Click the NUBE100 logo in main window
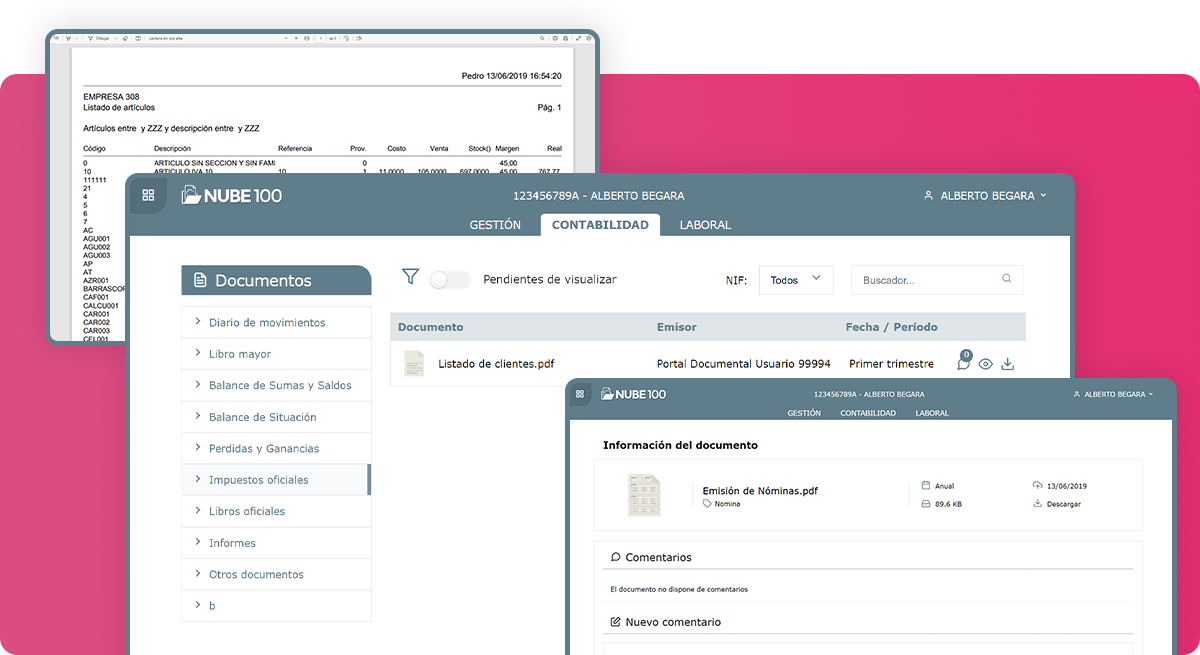1200x655 pixels. [x=232, y=195]
